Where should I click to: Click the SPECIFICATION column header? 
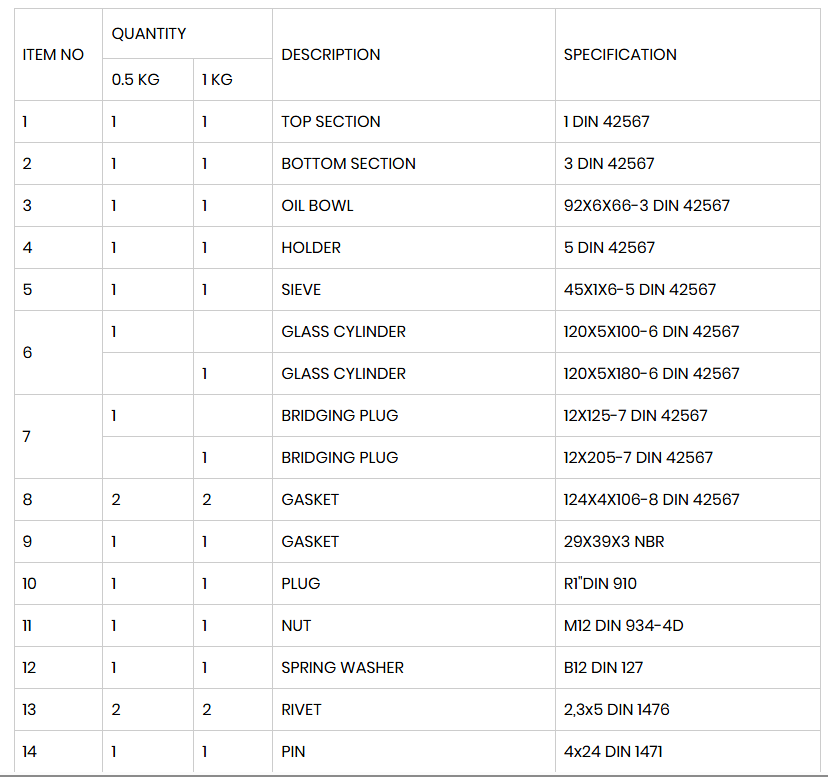point(688,54)
